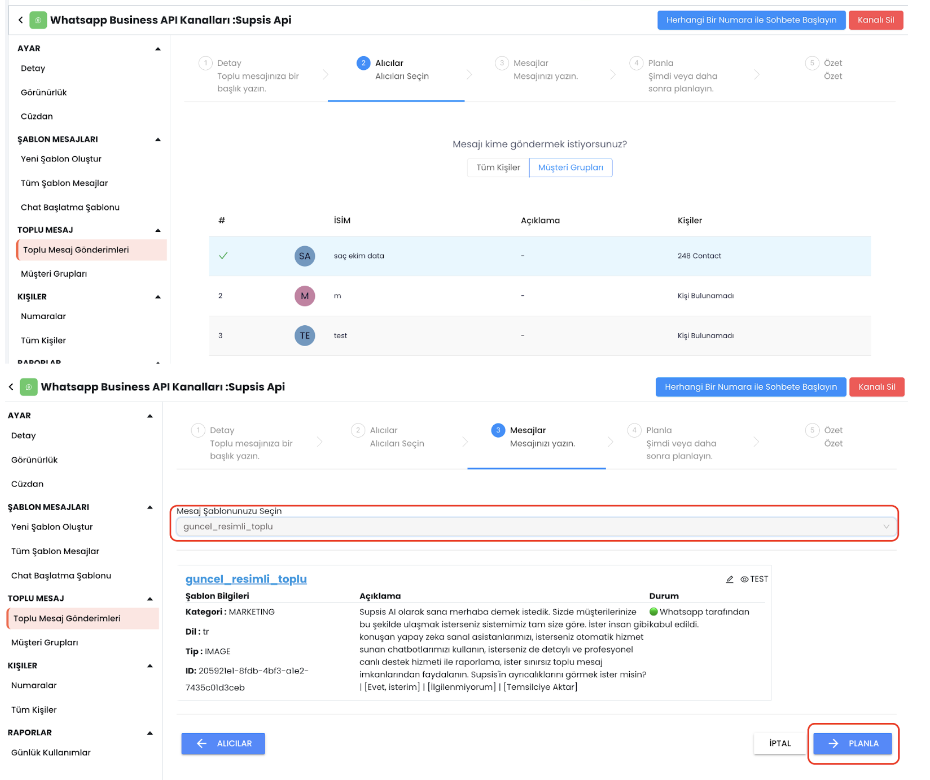This screenshot has width=930, height=780.
Task: Click the SA avatar of saç ekim data
Action: pos(304,256)
